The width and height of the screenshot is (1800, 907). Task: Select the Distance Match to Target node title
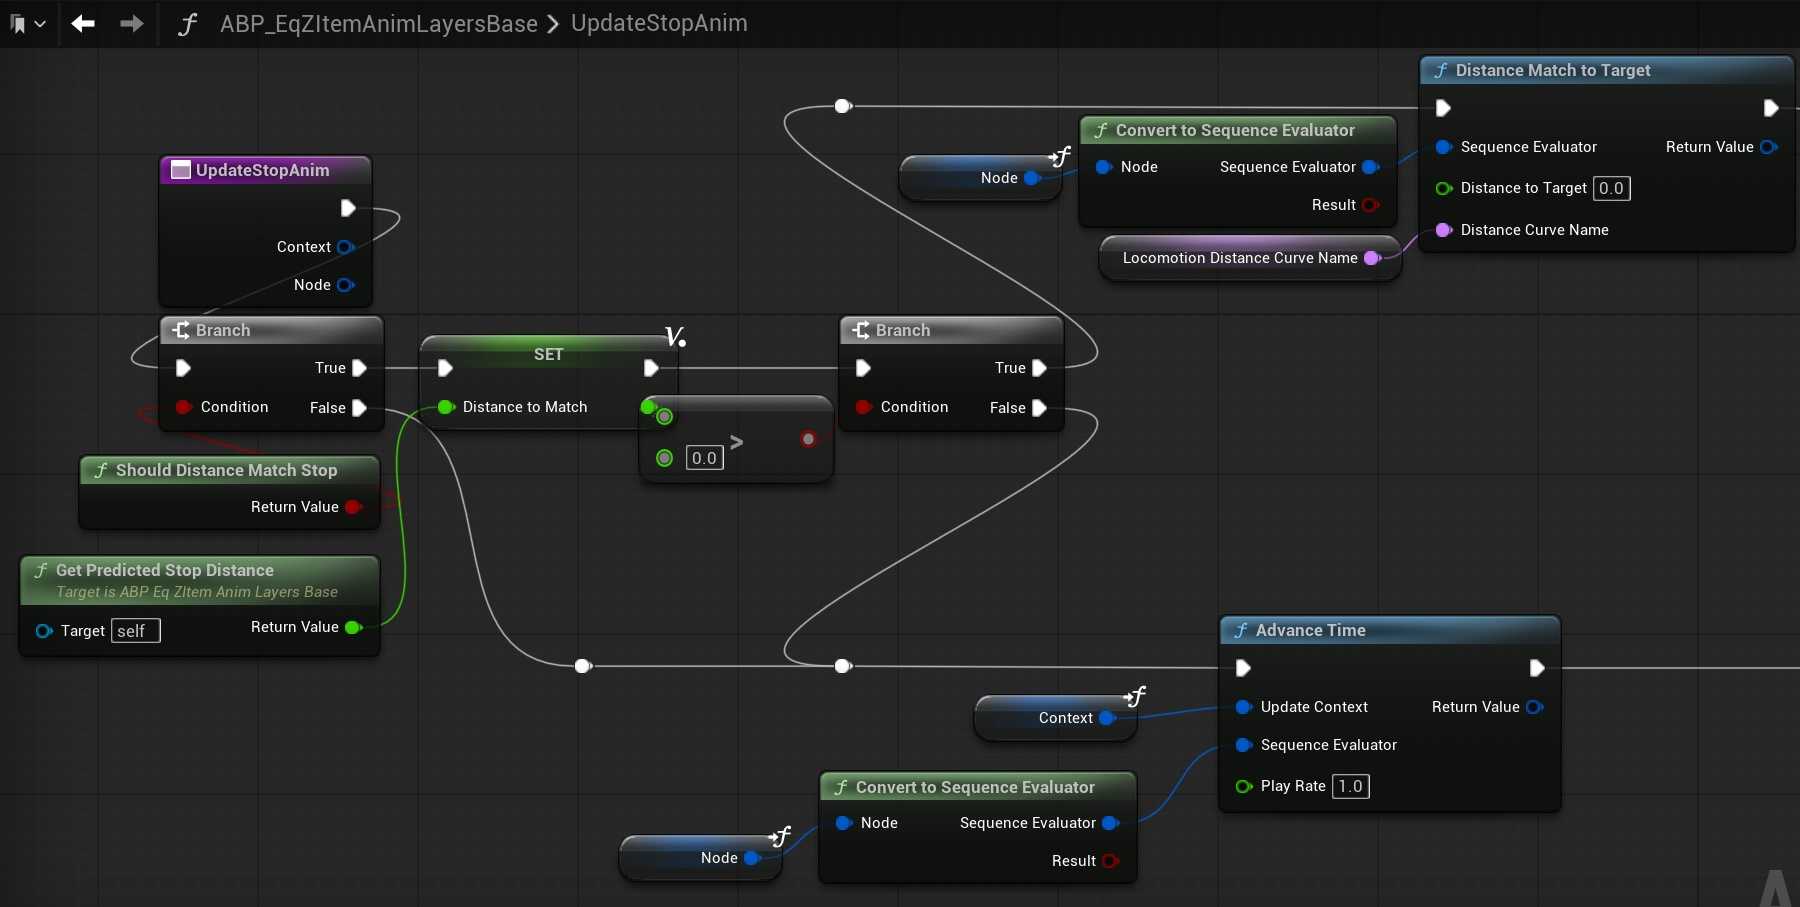click(x=1552, y=70)
